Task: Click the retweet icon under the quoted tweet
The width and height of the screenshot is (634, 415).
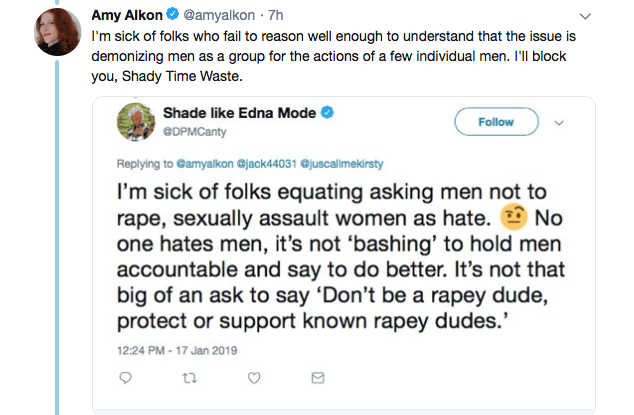Action: coord(189,377)
